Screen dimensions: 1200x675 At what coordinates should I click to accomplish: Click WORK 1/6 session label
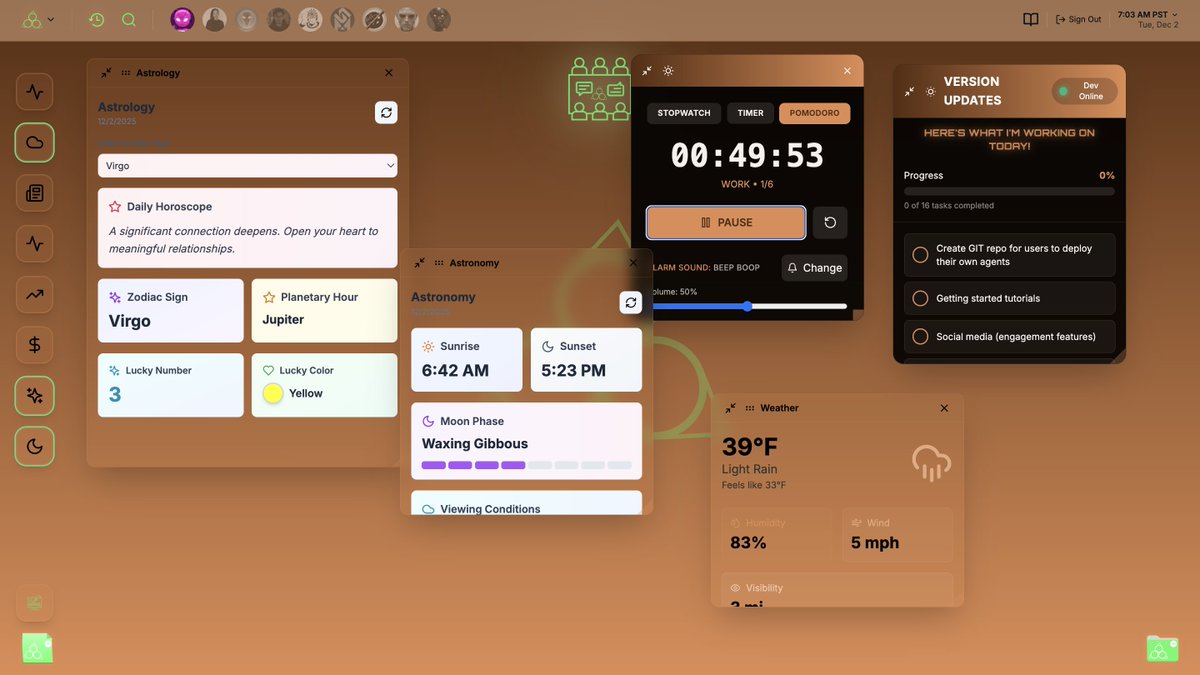pos(747,185)
